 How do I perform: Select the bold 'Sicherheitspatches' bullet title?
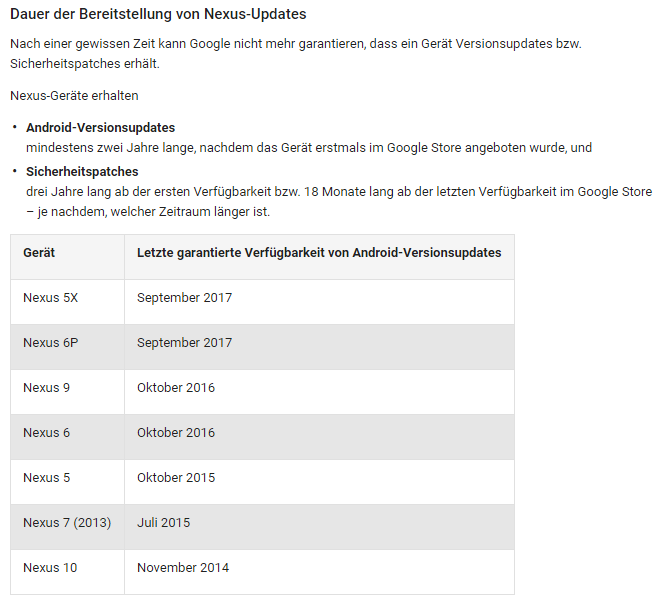[x=82, y=172]
